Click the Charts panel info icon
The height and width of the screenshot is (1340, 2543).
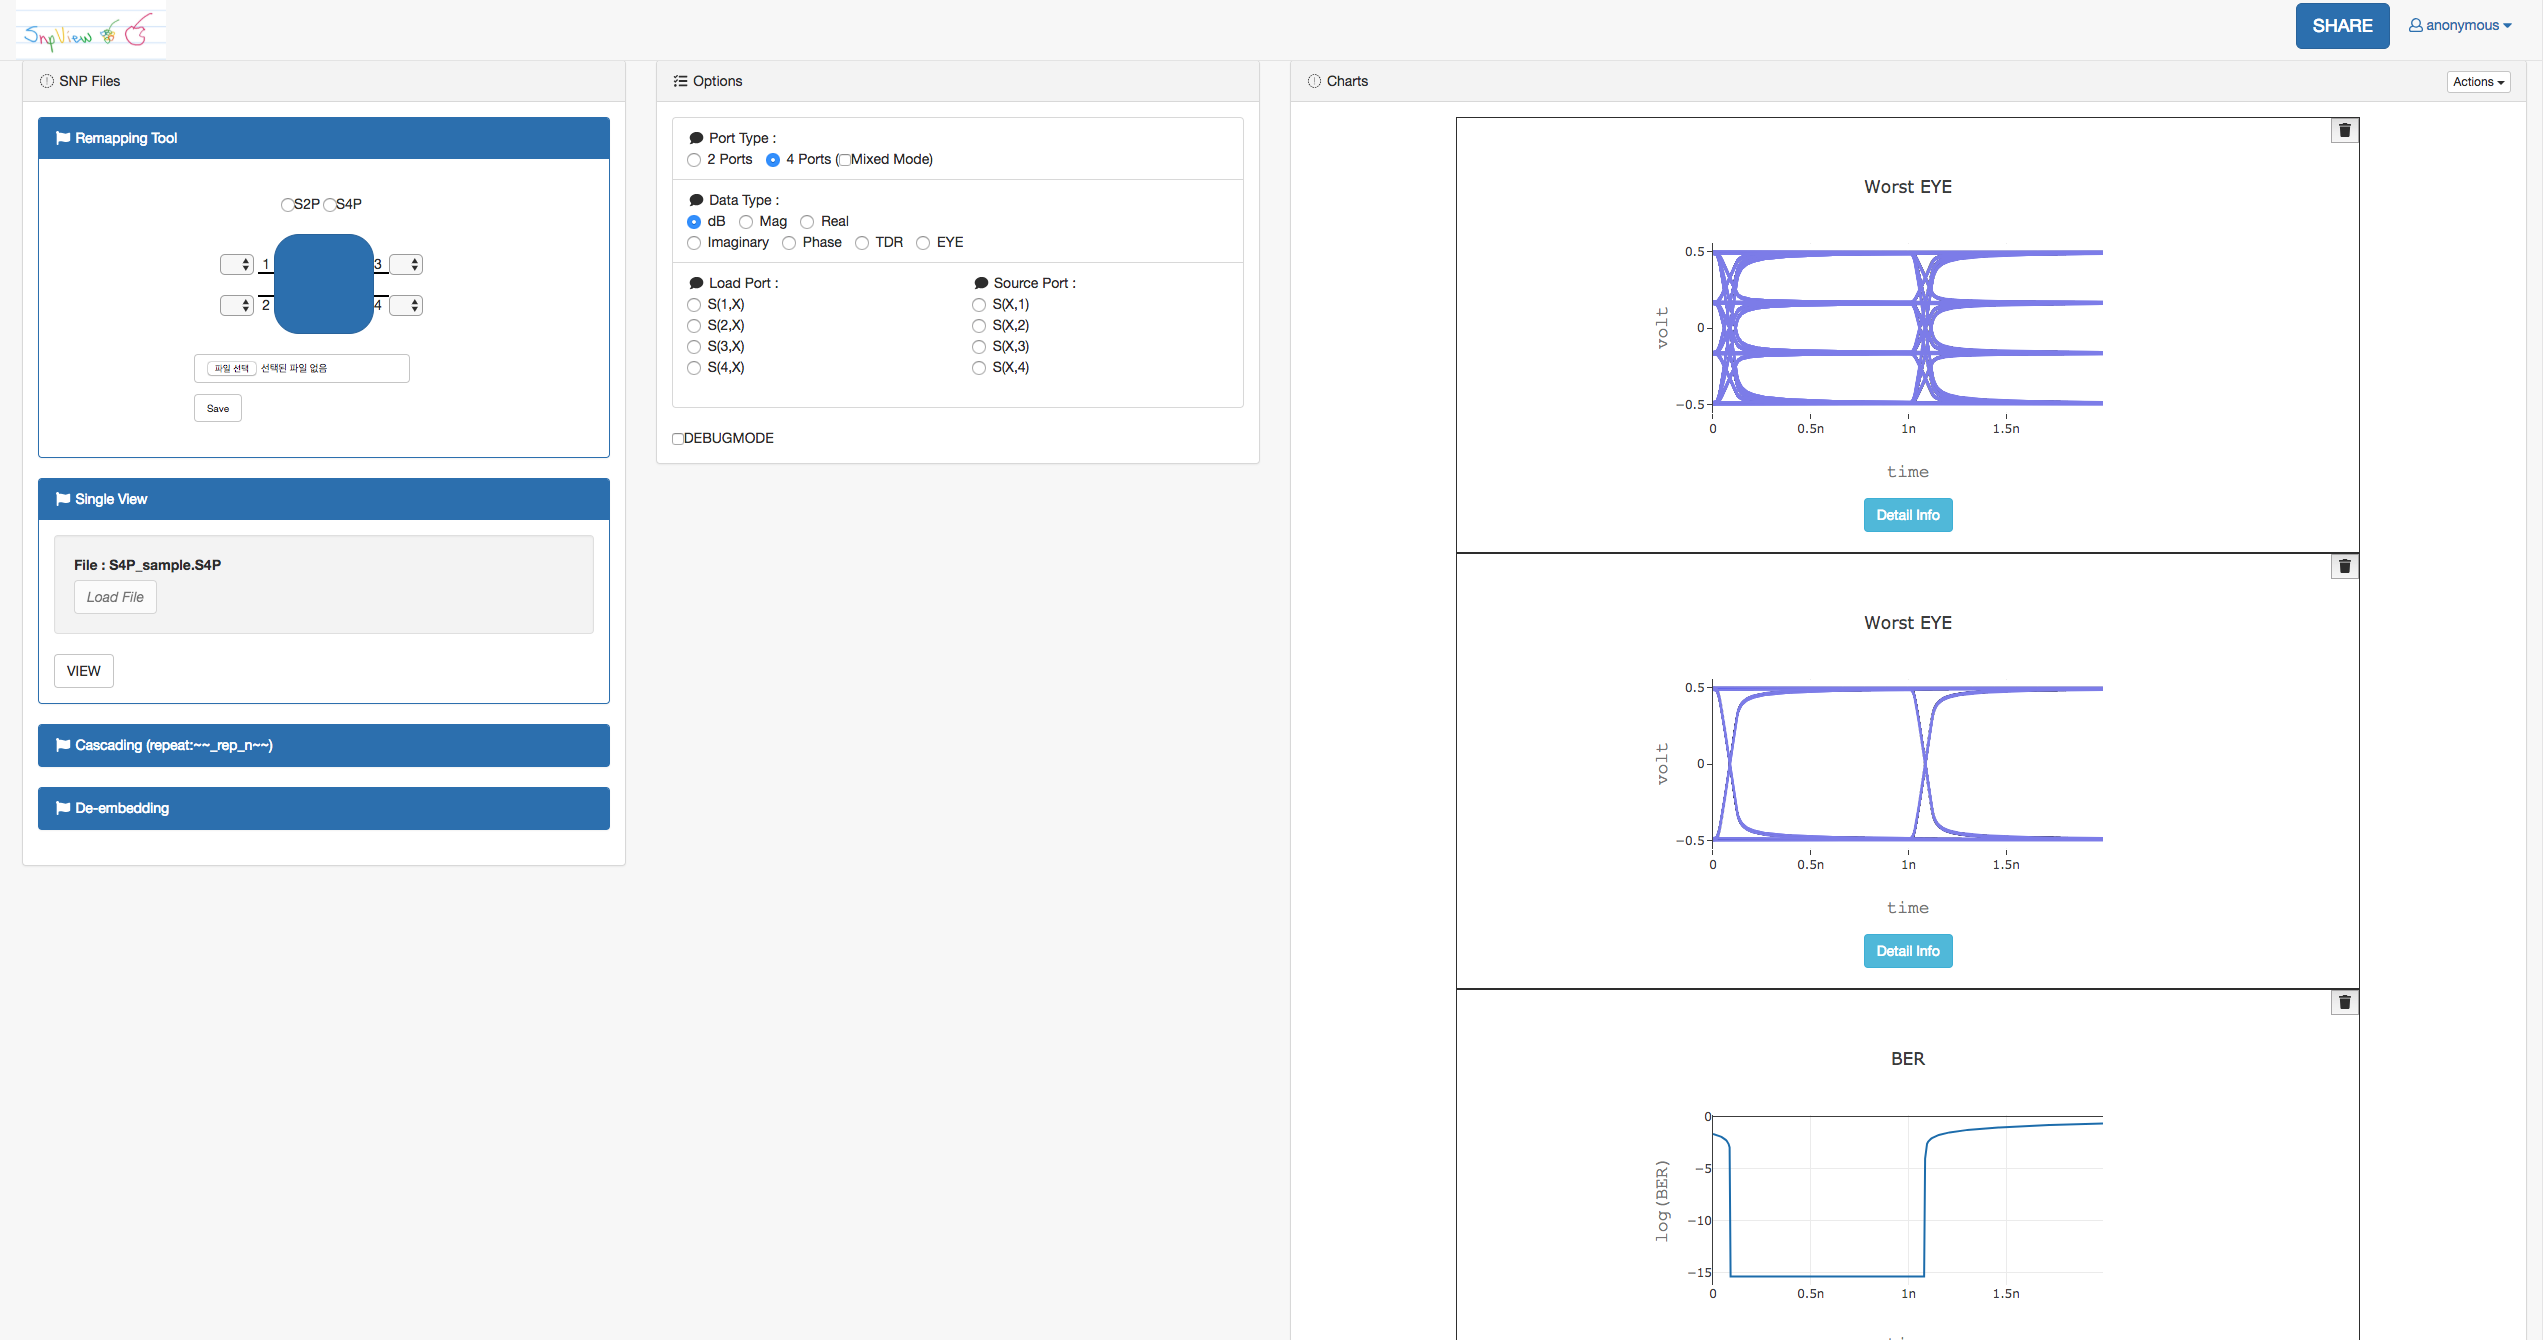[1313, 81]
